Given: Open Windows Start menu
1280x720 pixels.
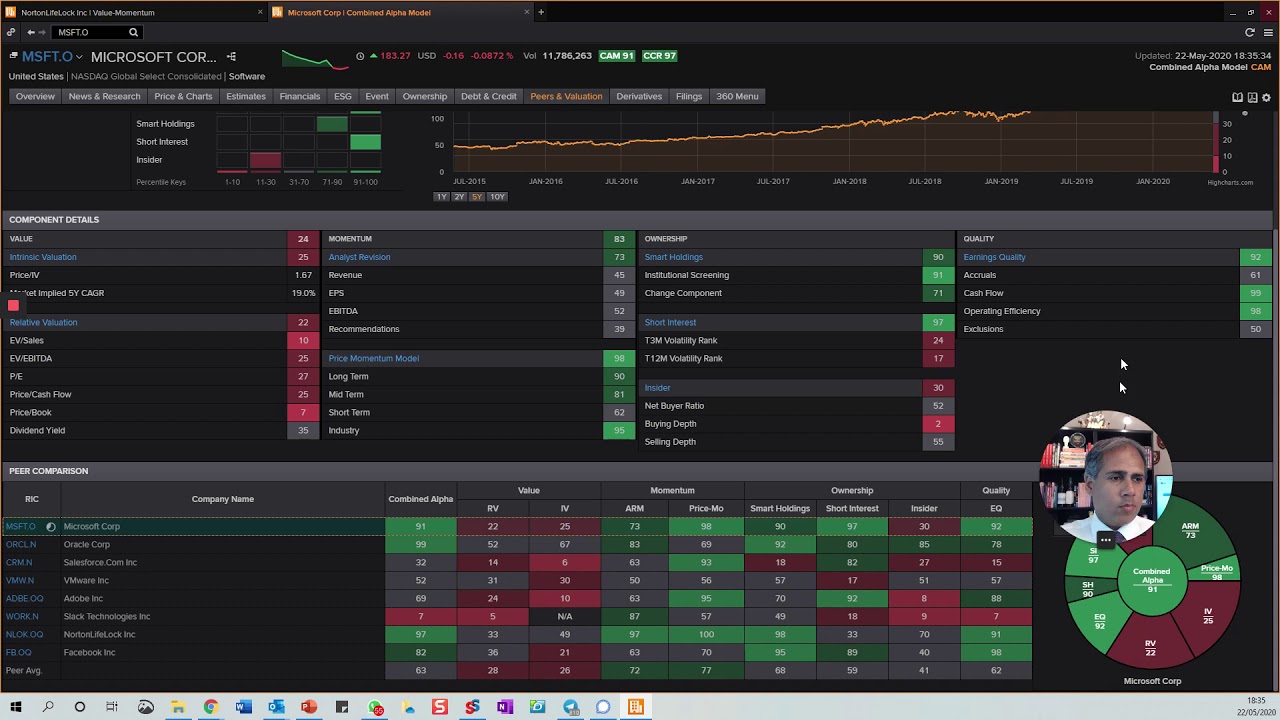Looking at the screenshot, I should [16, 707].
